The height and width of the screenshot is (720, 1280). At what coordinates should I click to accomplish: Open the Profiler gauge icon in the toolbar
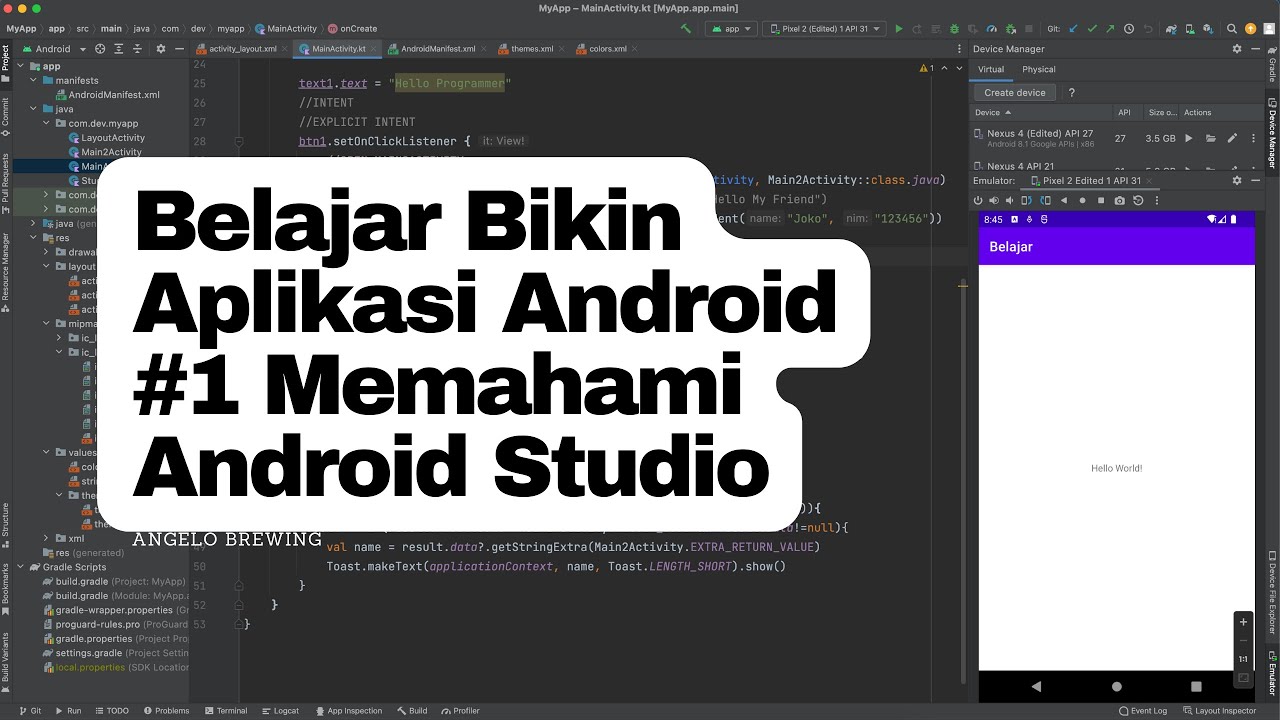coord(992,29)
